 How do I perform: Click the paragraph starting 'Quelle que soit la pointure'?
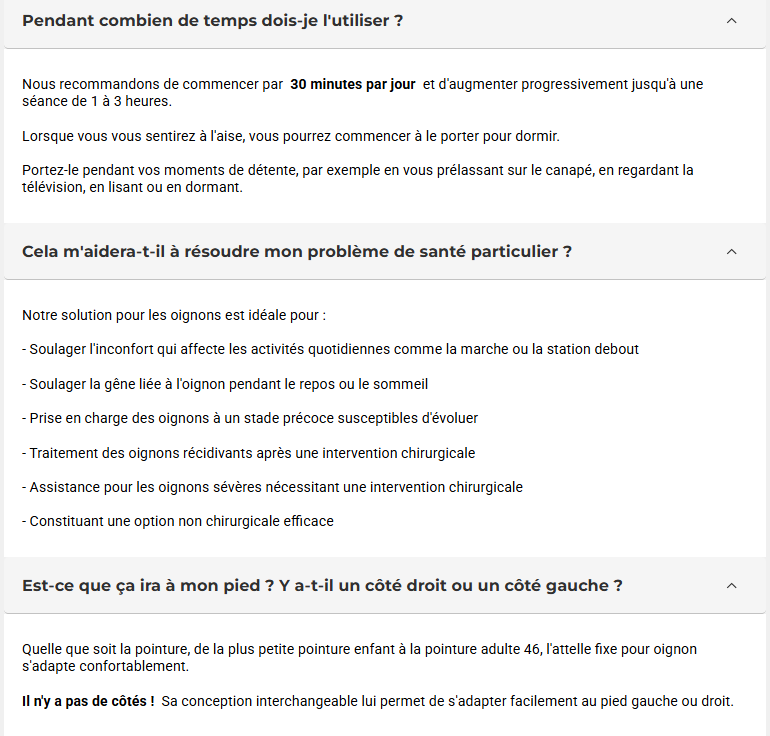click(359, 657)
